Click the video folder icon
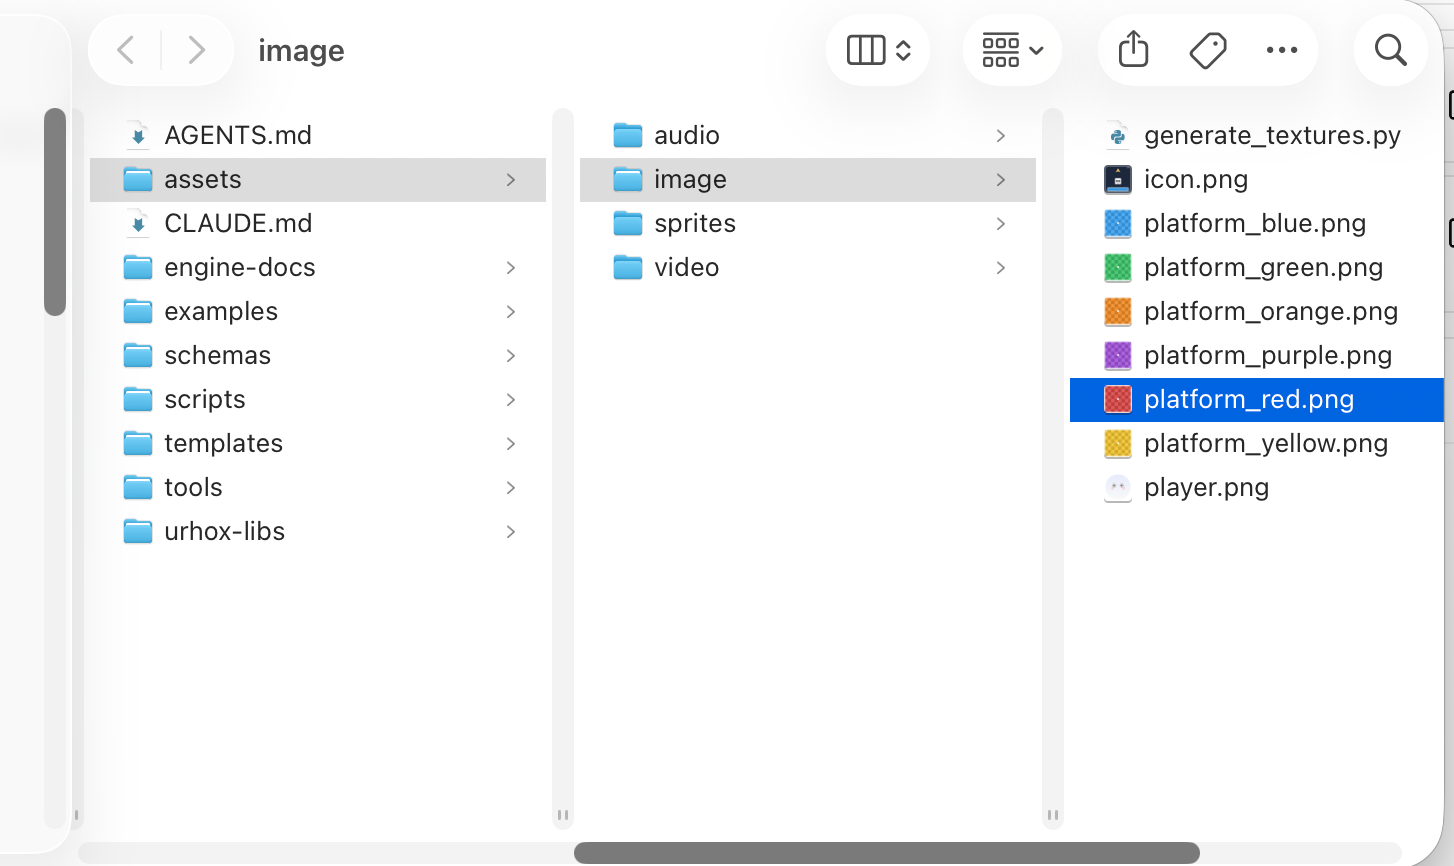Image resolution: width=1454 pixels, height=866 pixels. click(x=628, y=267)
